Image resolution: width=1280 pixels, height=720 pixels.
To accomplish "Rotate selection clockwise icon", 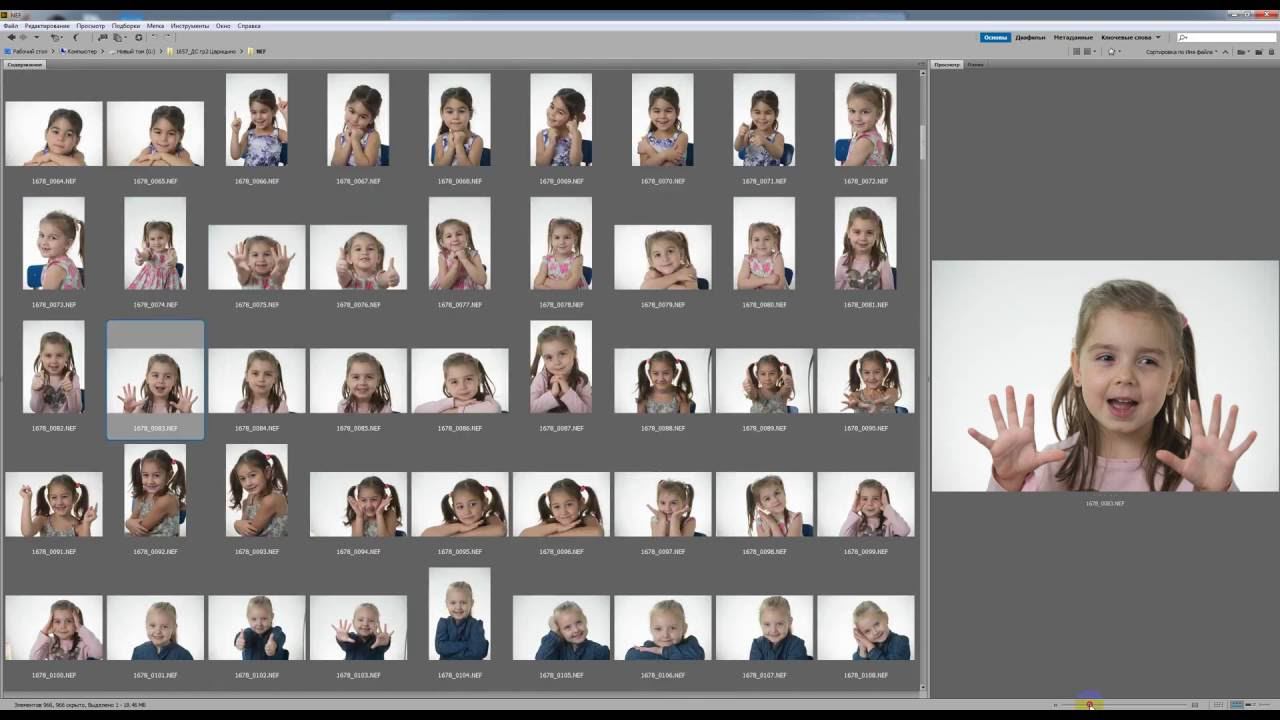I will click(167, 37).
